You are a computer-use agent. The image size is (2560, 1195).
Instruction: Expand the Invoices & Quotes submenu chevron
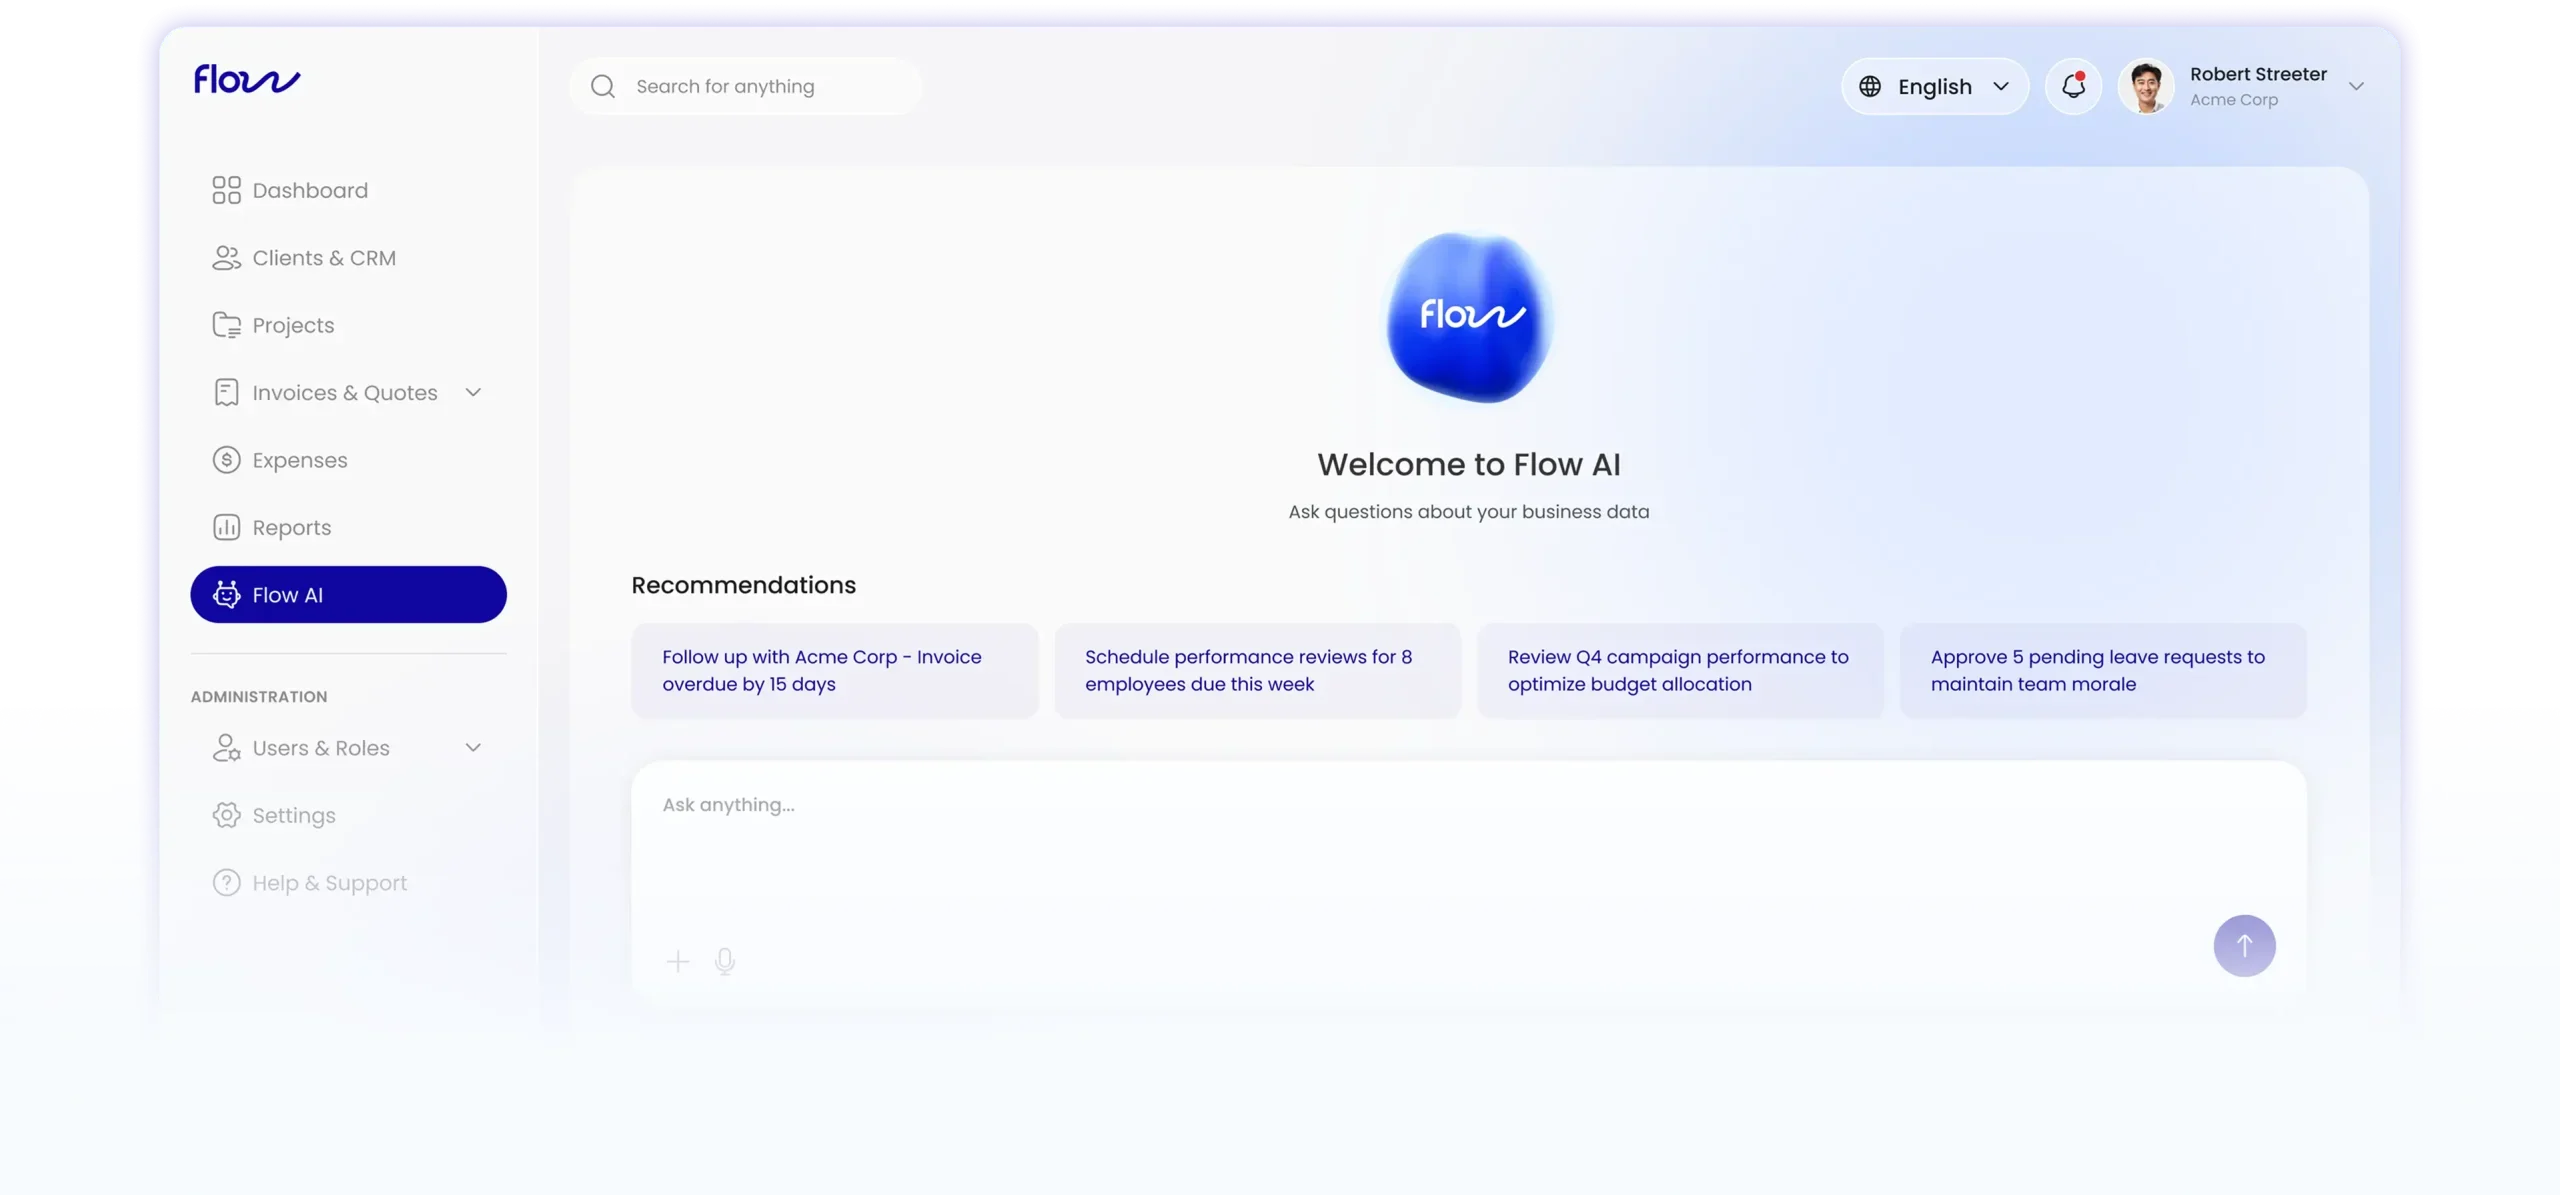(x=473, y=393)
